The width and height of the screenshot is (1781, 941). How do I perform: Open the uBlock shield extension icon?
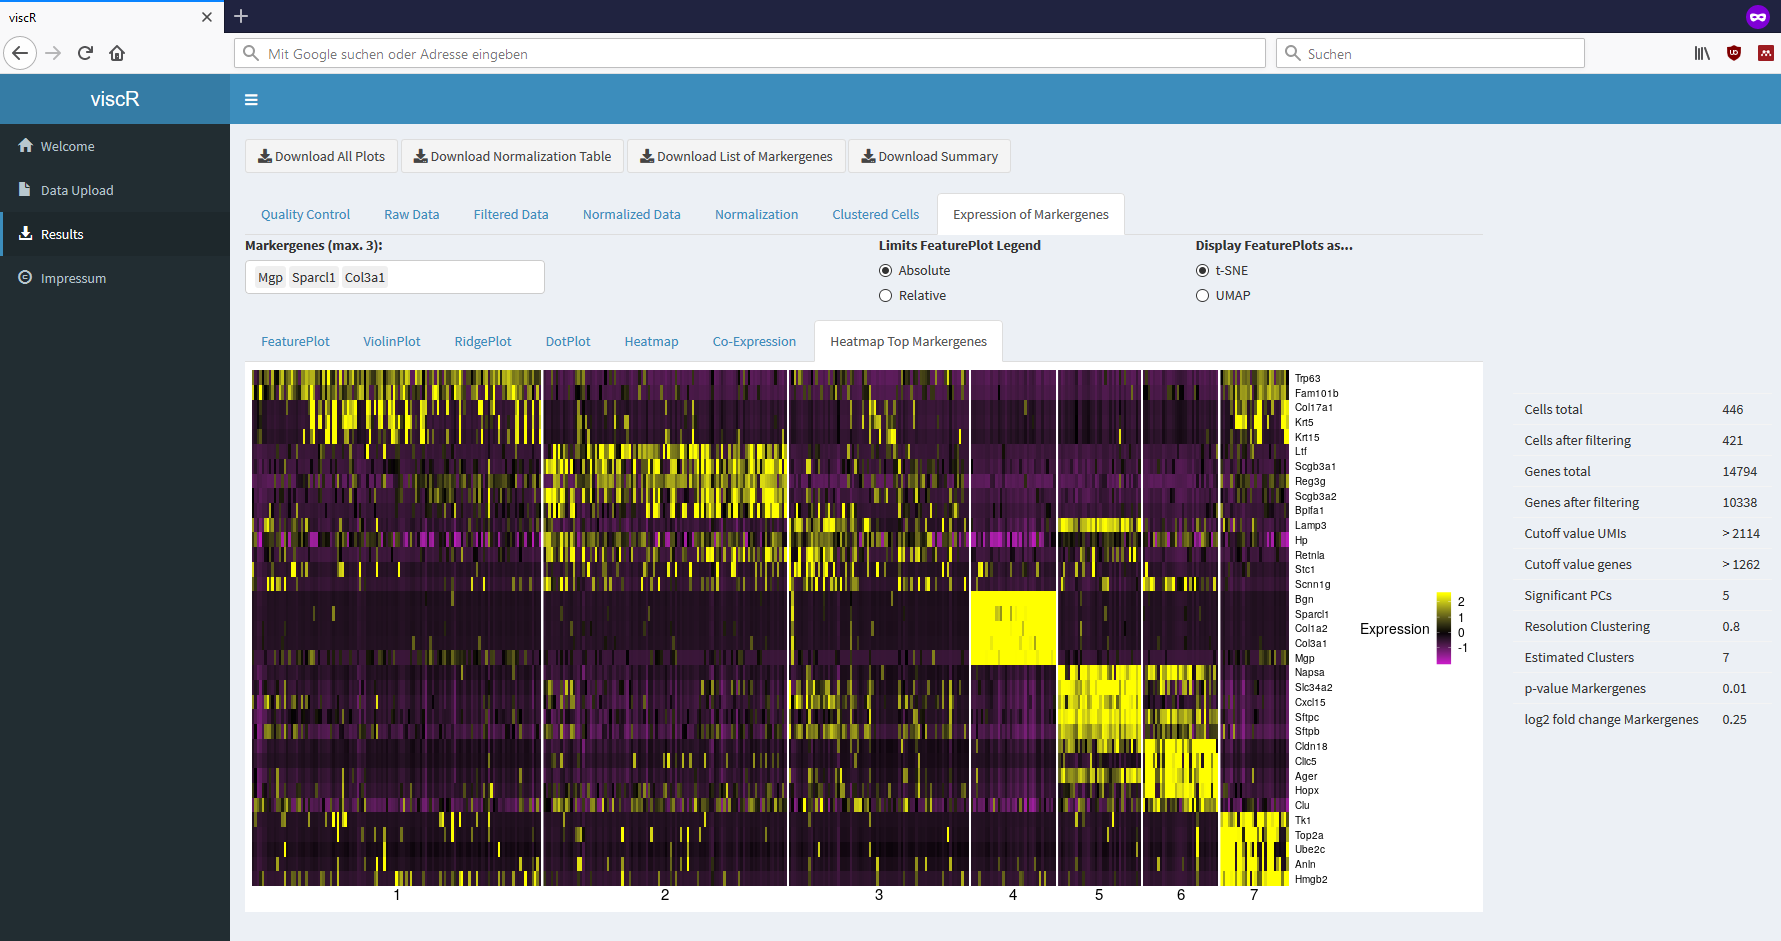(x=1734, y=53)
